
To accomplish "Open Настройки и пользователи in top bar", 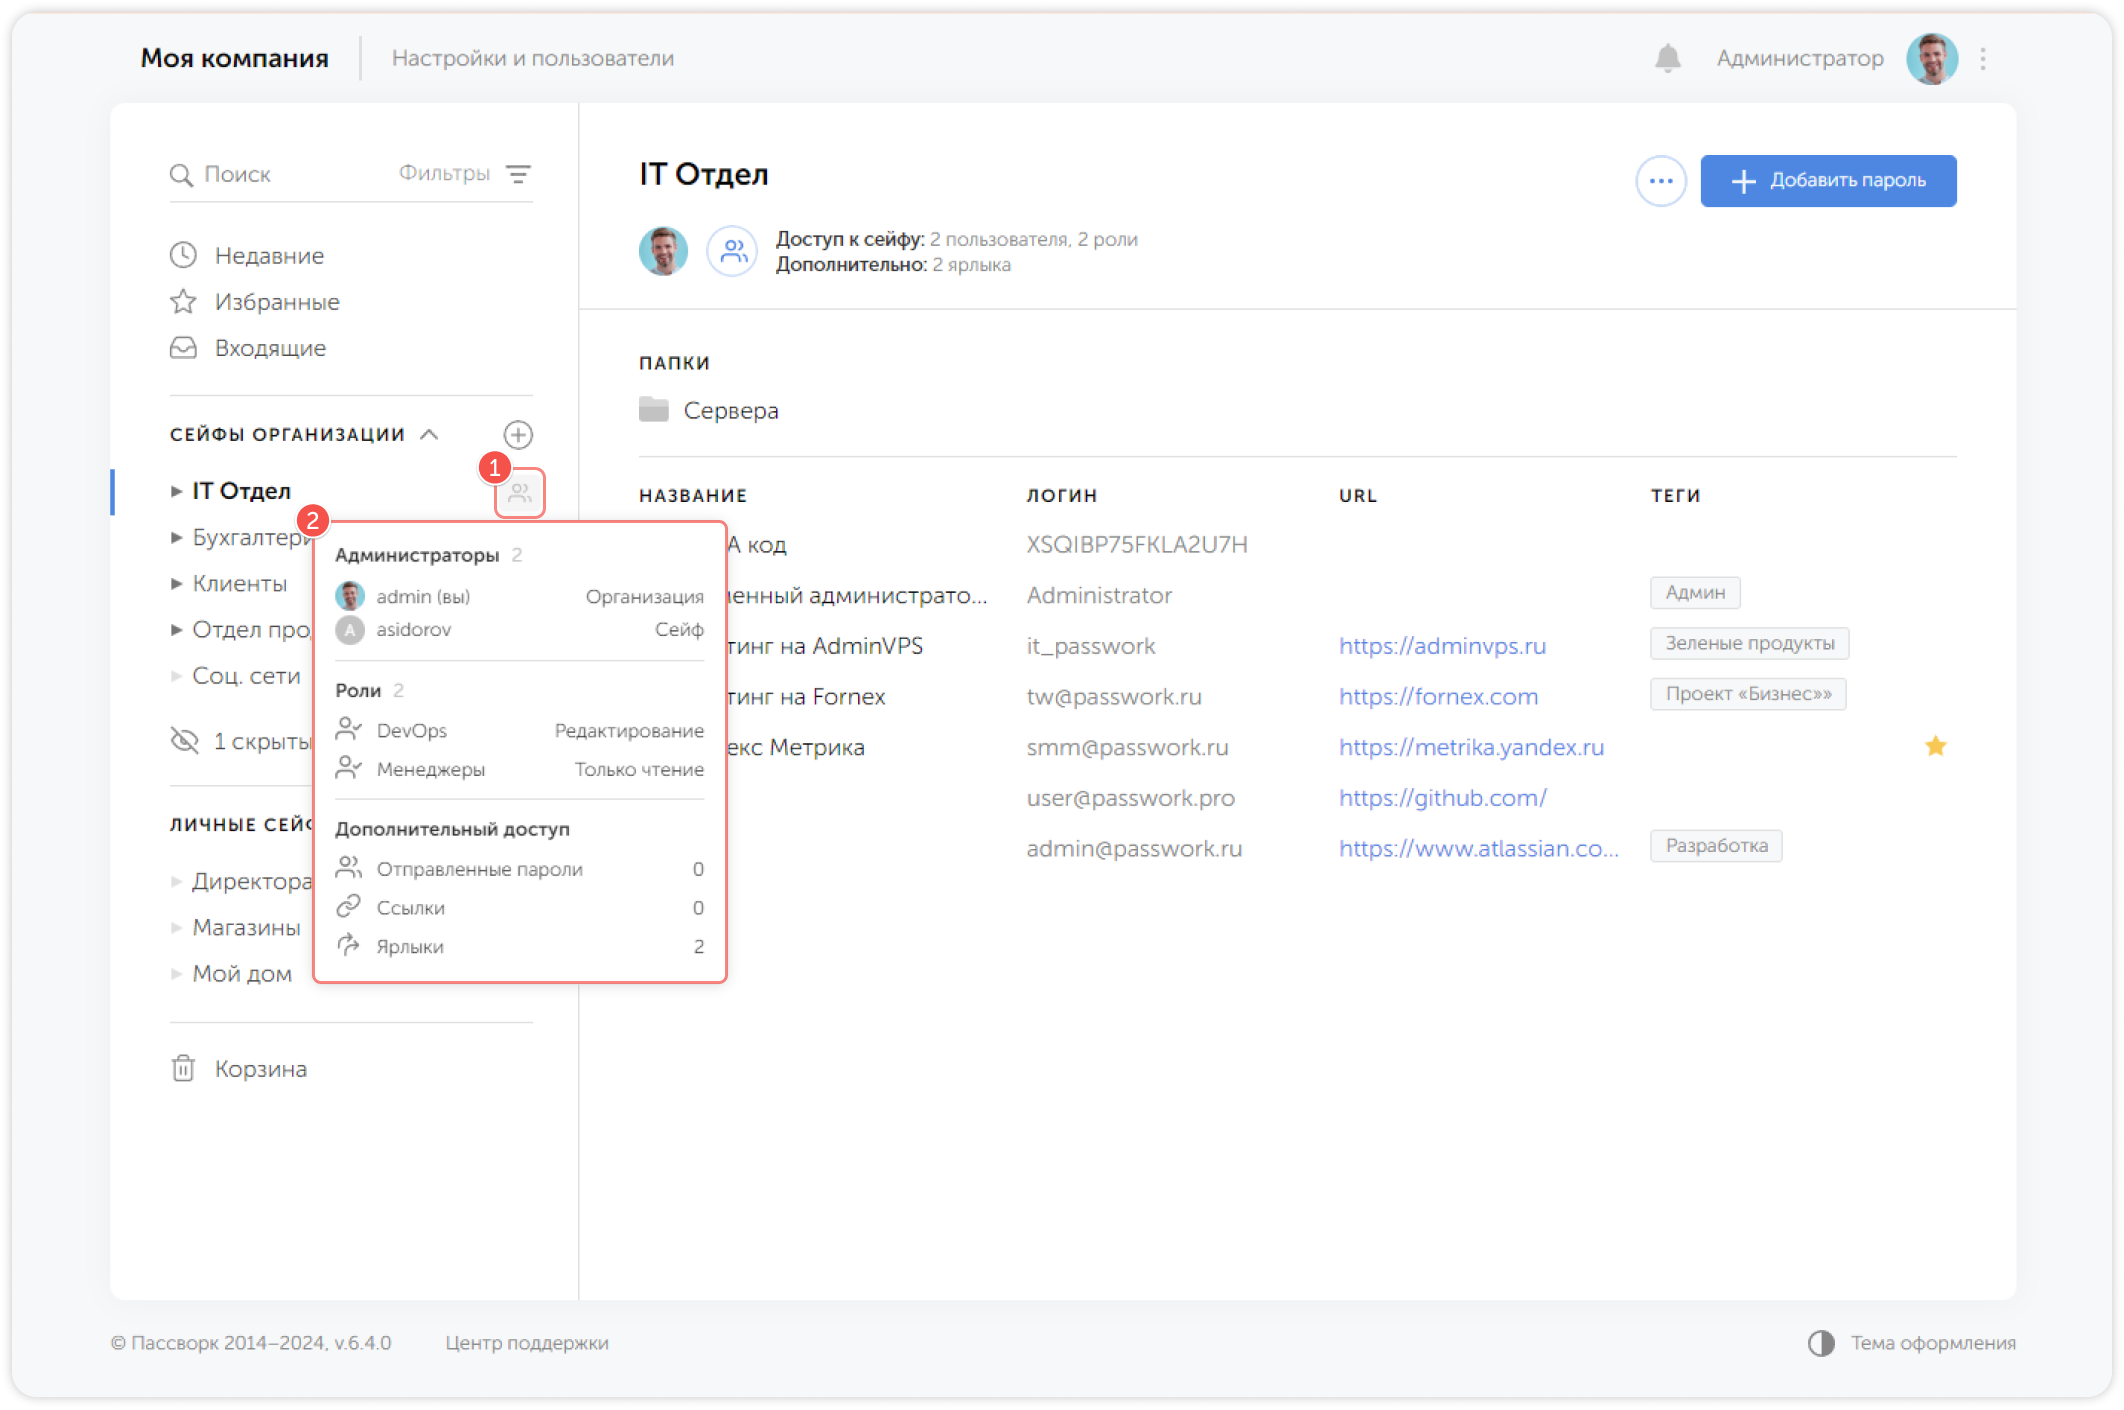I will (x=532, y=59).
